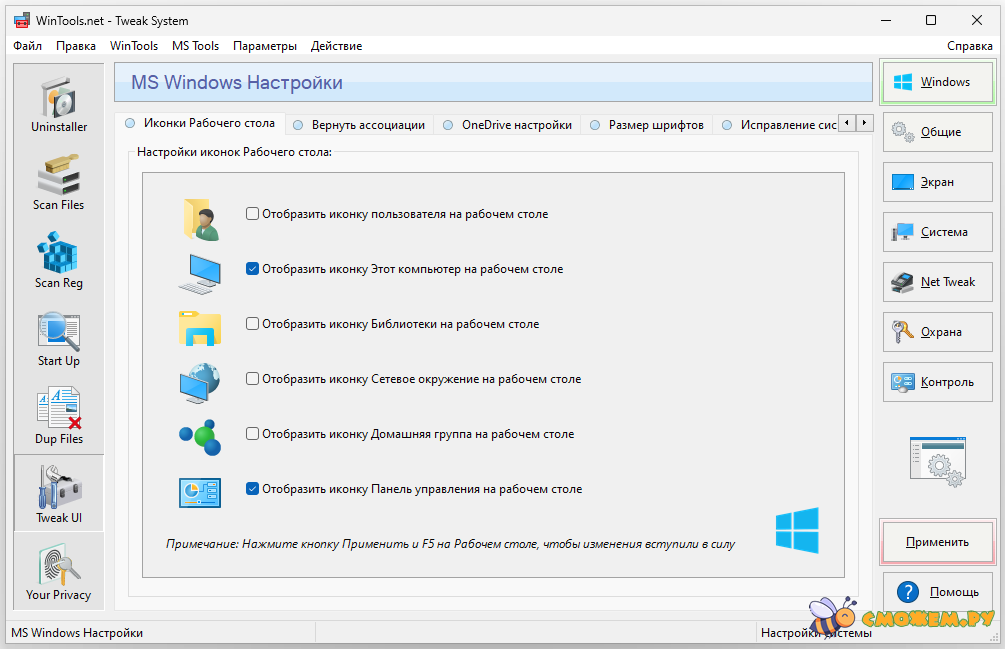The image size is (1005, 649).
Task: Enable Библиотеки icon on desktop
Action: (x=253, y=324)
